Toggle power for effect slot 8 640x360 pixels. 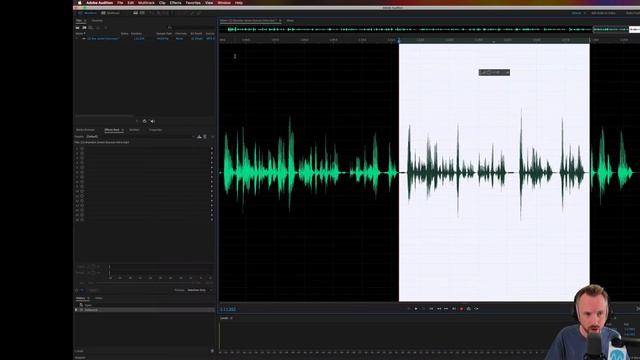click(82, 182)
